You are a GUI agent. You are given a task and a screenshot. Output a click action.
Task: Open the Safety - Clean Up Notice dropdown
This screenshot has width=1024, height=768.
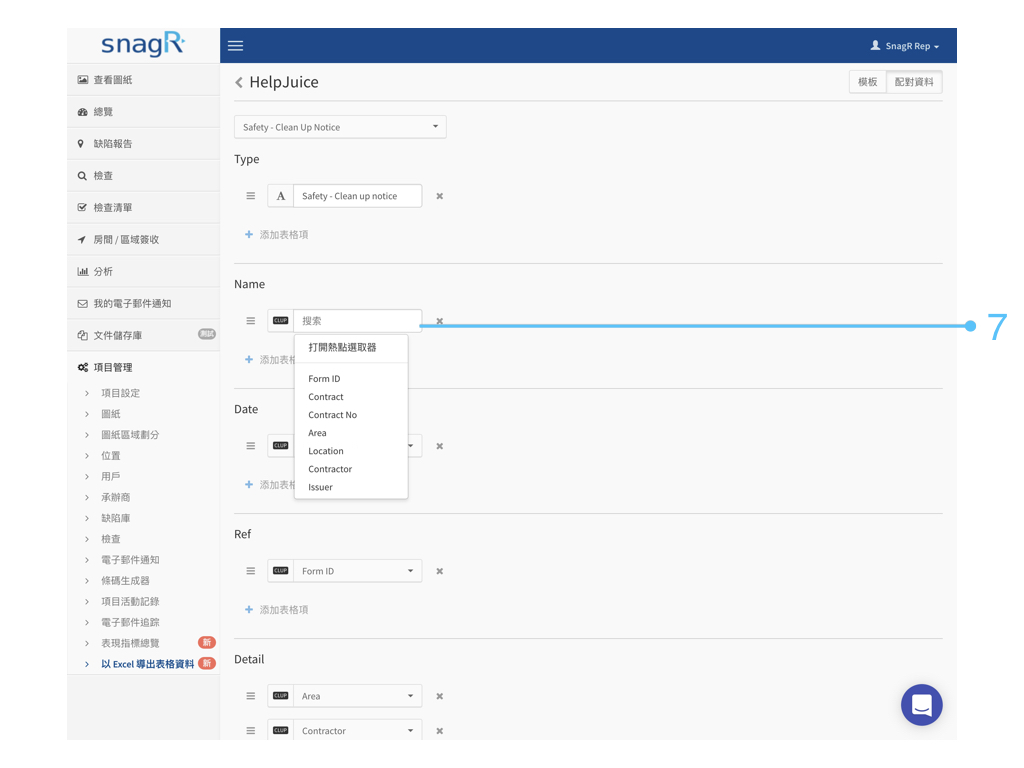[x=340, y=127]
